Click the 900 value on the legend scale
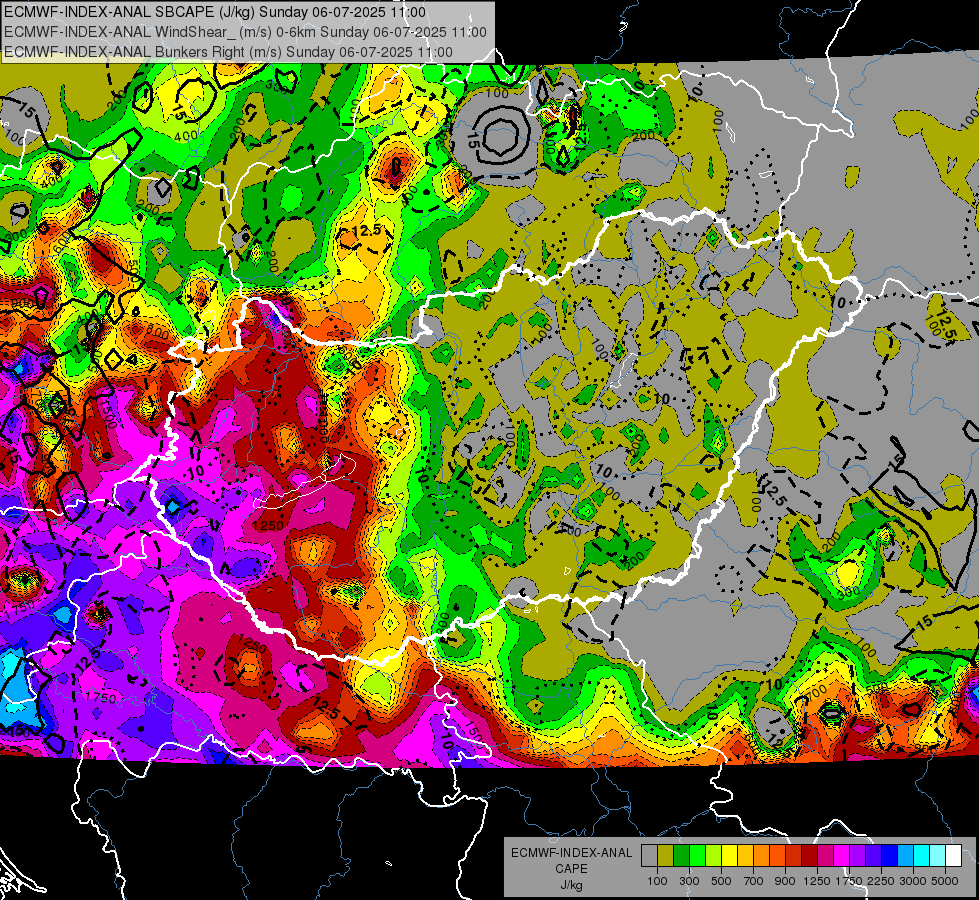 pos(785,881)
